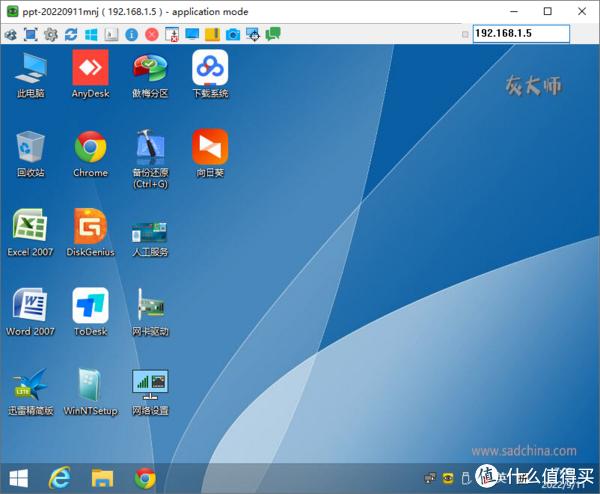Open 此电脑 desktop icon
This screenshot has height=494, width=600.
pos(31,75)
